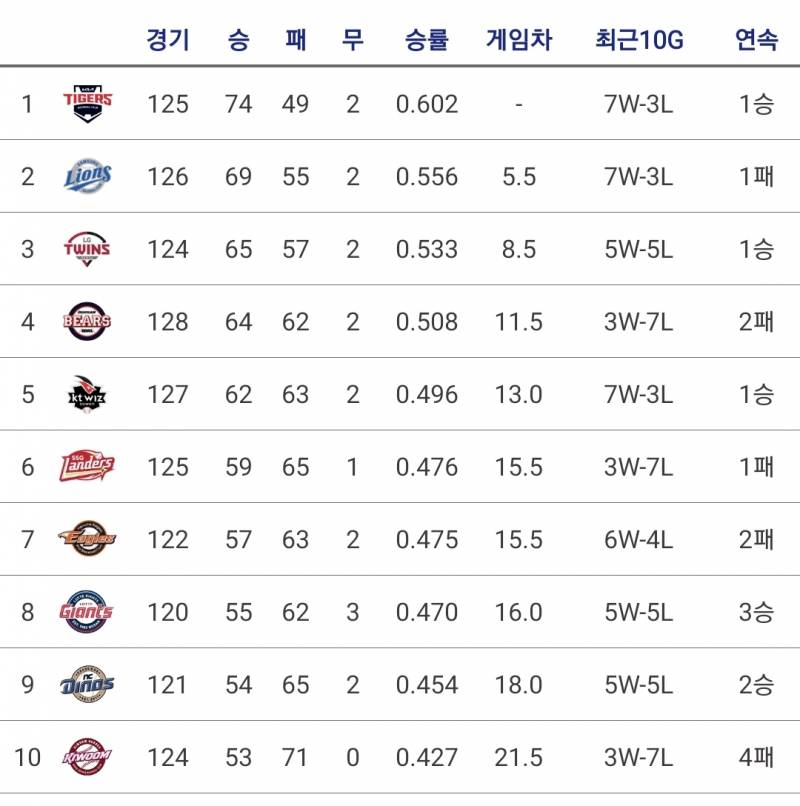
Task: Select rank number 10 in the table
Action: pos(27,758)
